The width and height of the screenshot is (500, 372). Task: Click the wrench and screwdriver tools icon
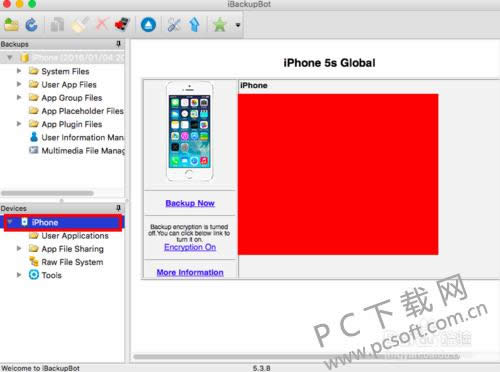[174, 25]
